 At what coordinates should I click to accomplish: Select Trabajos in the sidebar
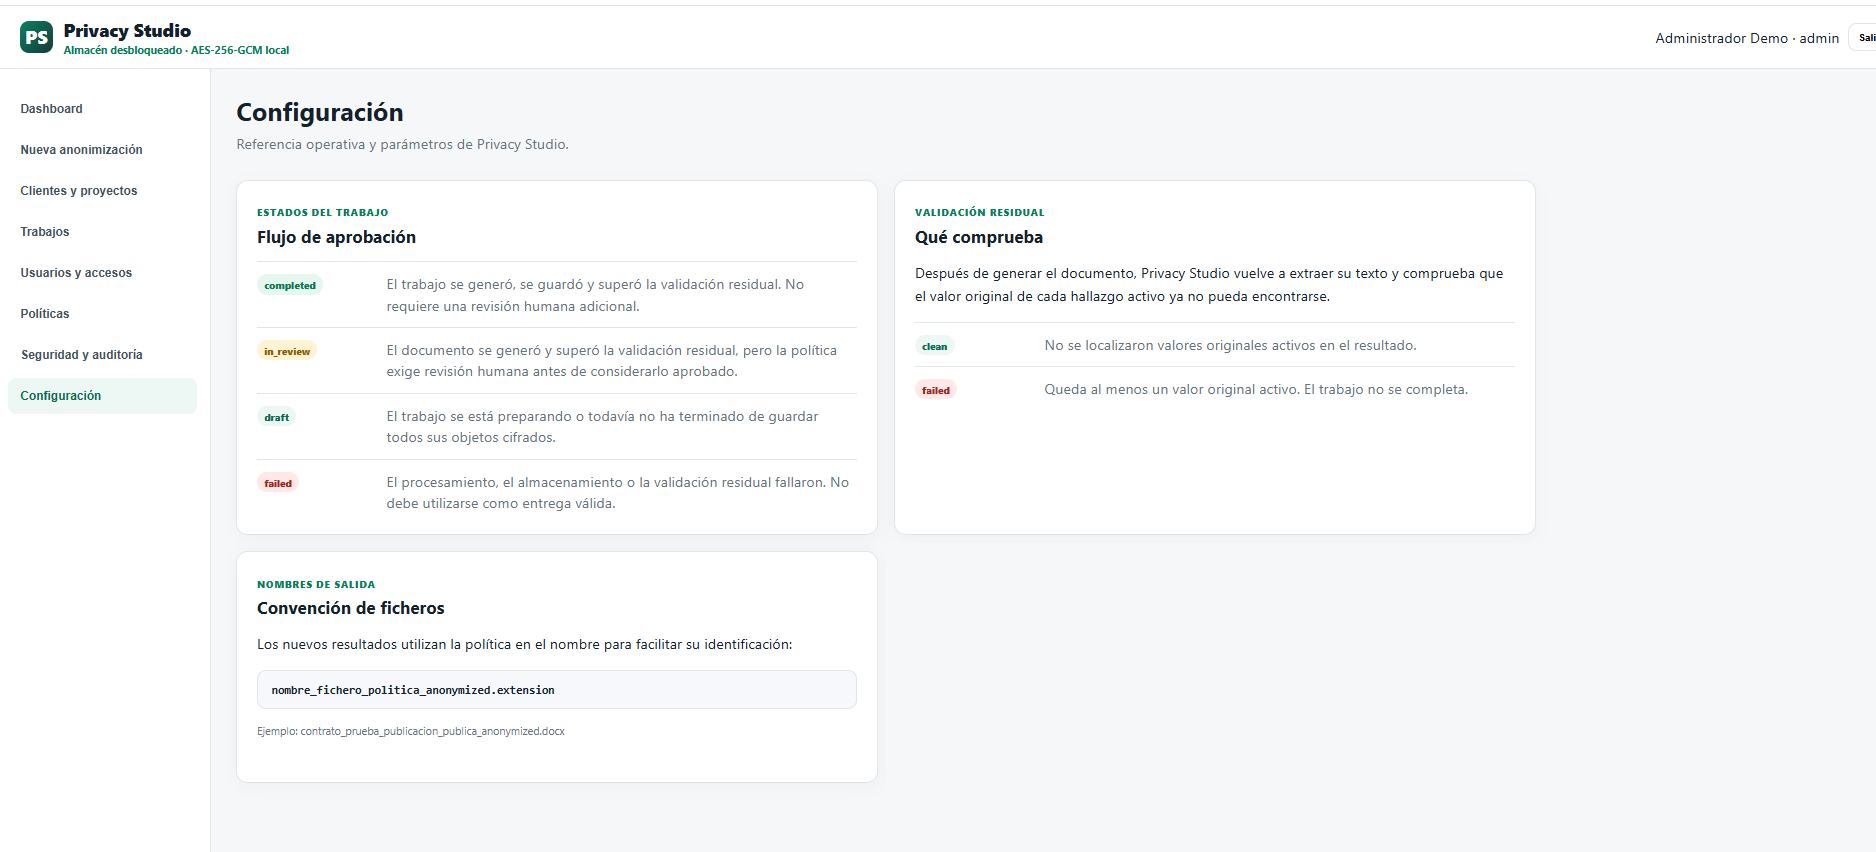point(45,232)
